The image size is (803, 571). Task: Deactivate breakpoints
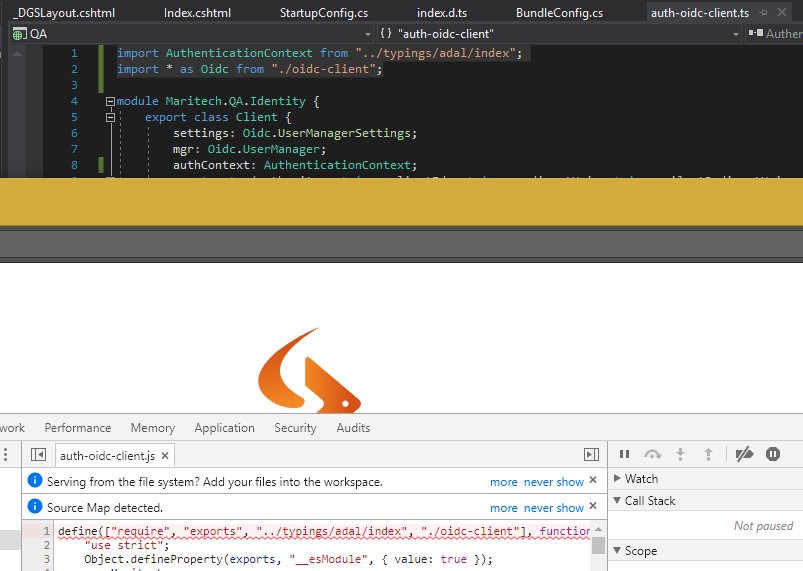pos(744,454)
